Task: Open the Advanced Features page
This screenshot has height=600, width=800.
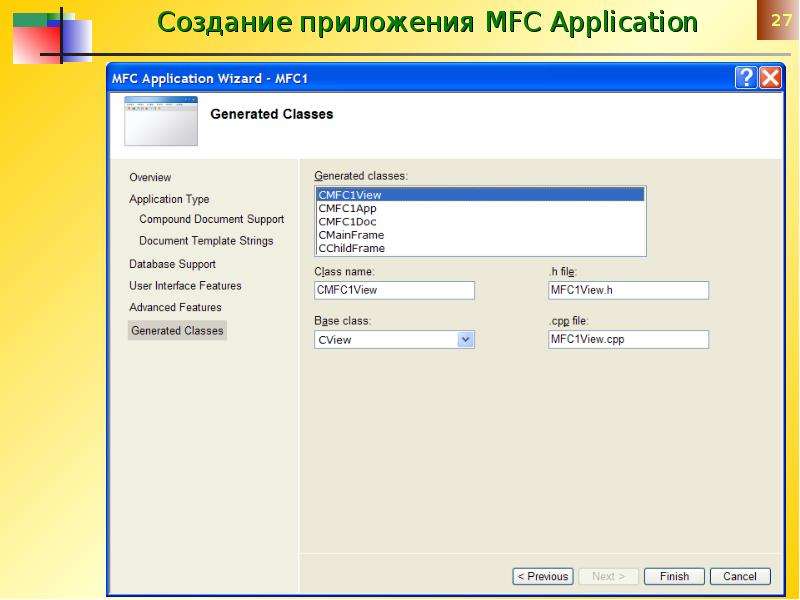Action: point(175,307)
